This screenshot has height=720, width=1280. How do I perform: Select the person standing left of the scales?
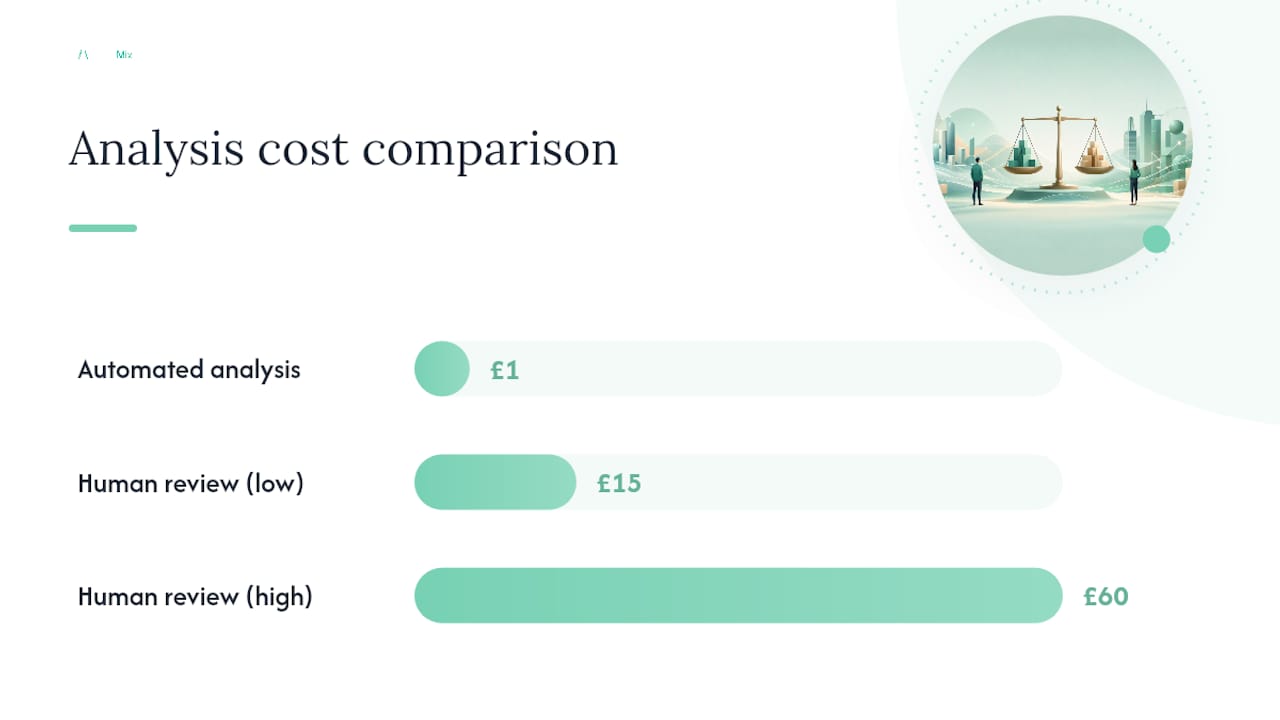(977, 182)
